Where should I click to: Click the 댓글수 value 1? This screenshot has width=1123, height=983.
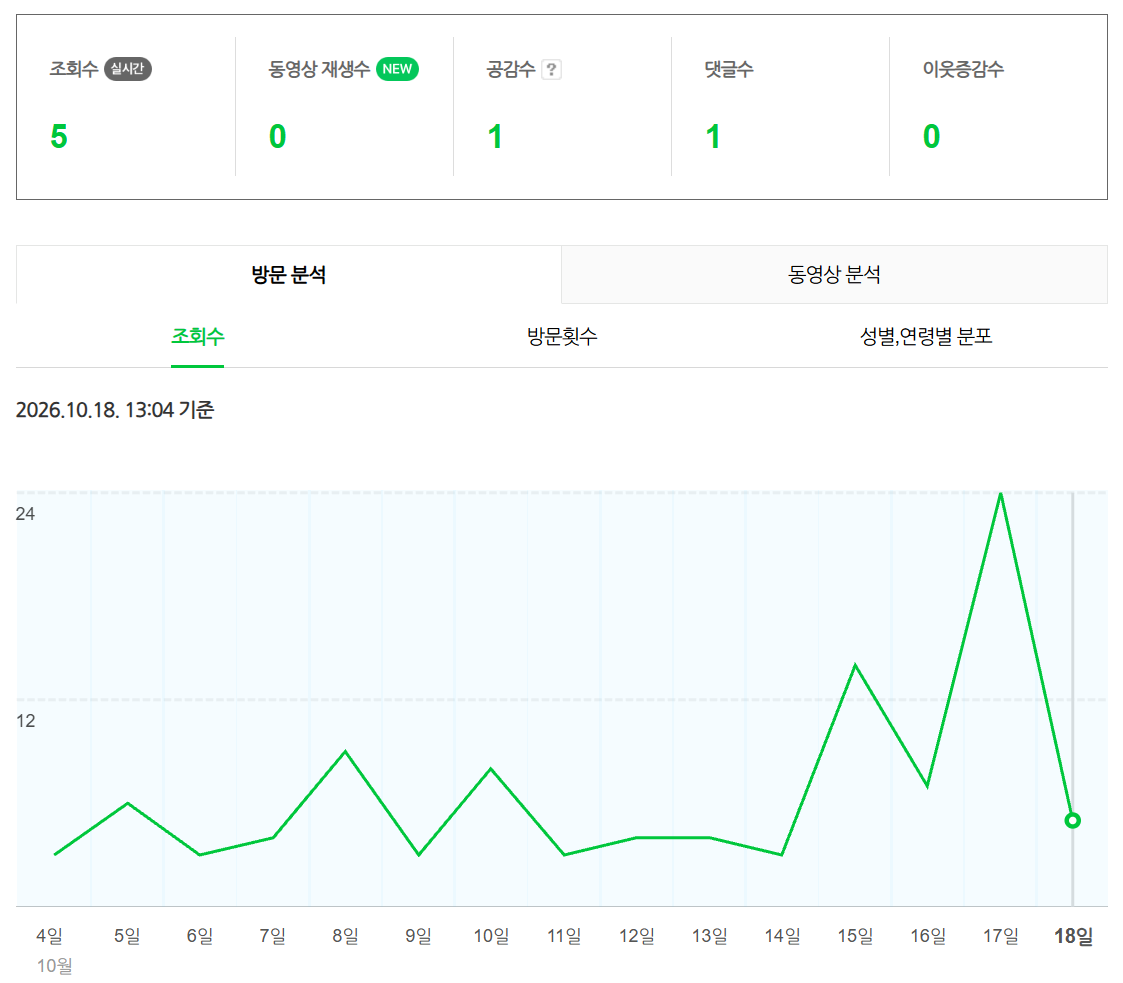(713, 137)
